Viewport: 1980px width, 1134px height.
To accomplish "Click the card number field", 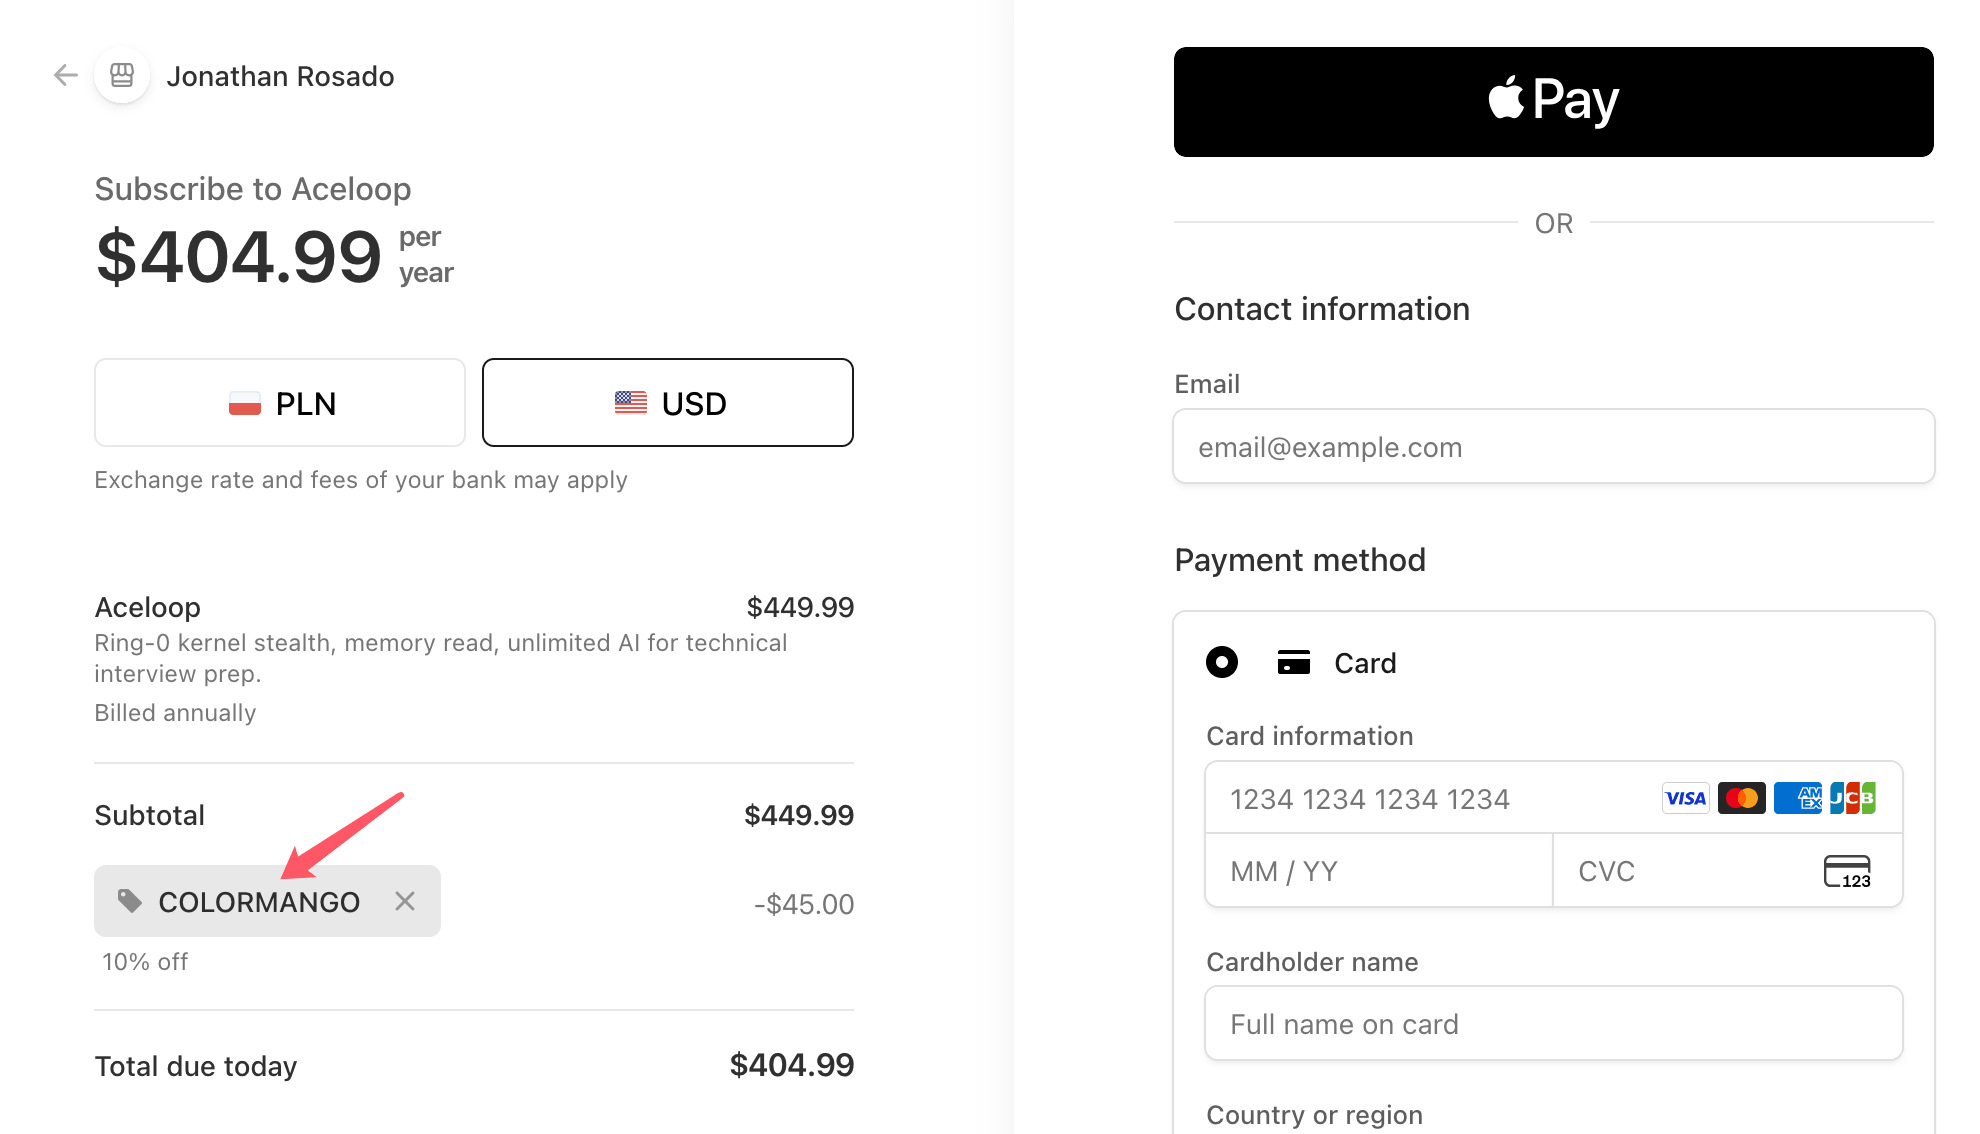I will tap(1553, 798).
